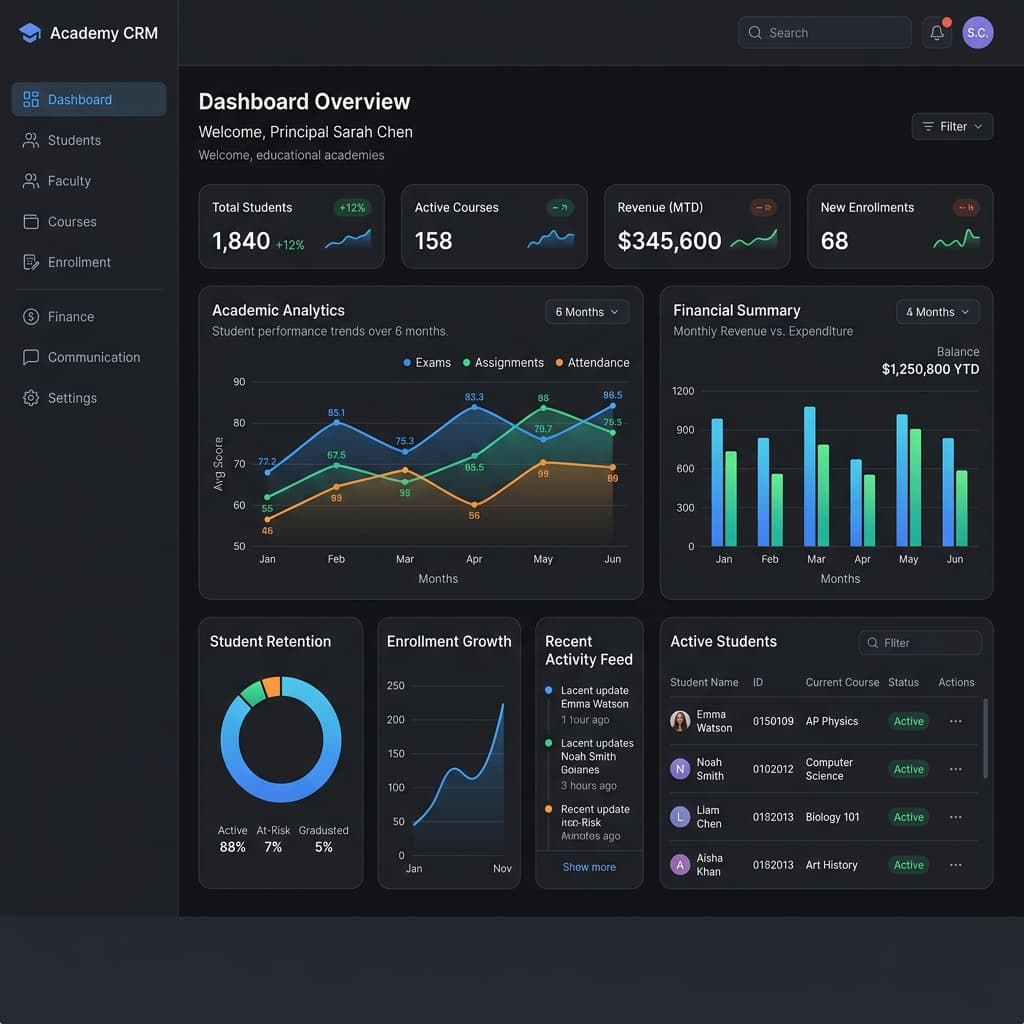Click the magnifier icon in Search

click(755, 33)
